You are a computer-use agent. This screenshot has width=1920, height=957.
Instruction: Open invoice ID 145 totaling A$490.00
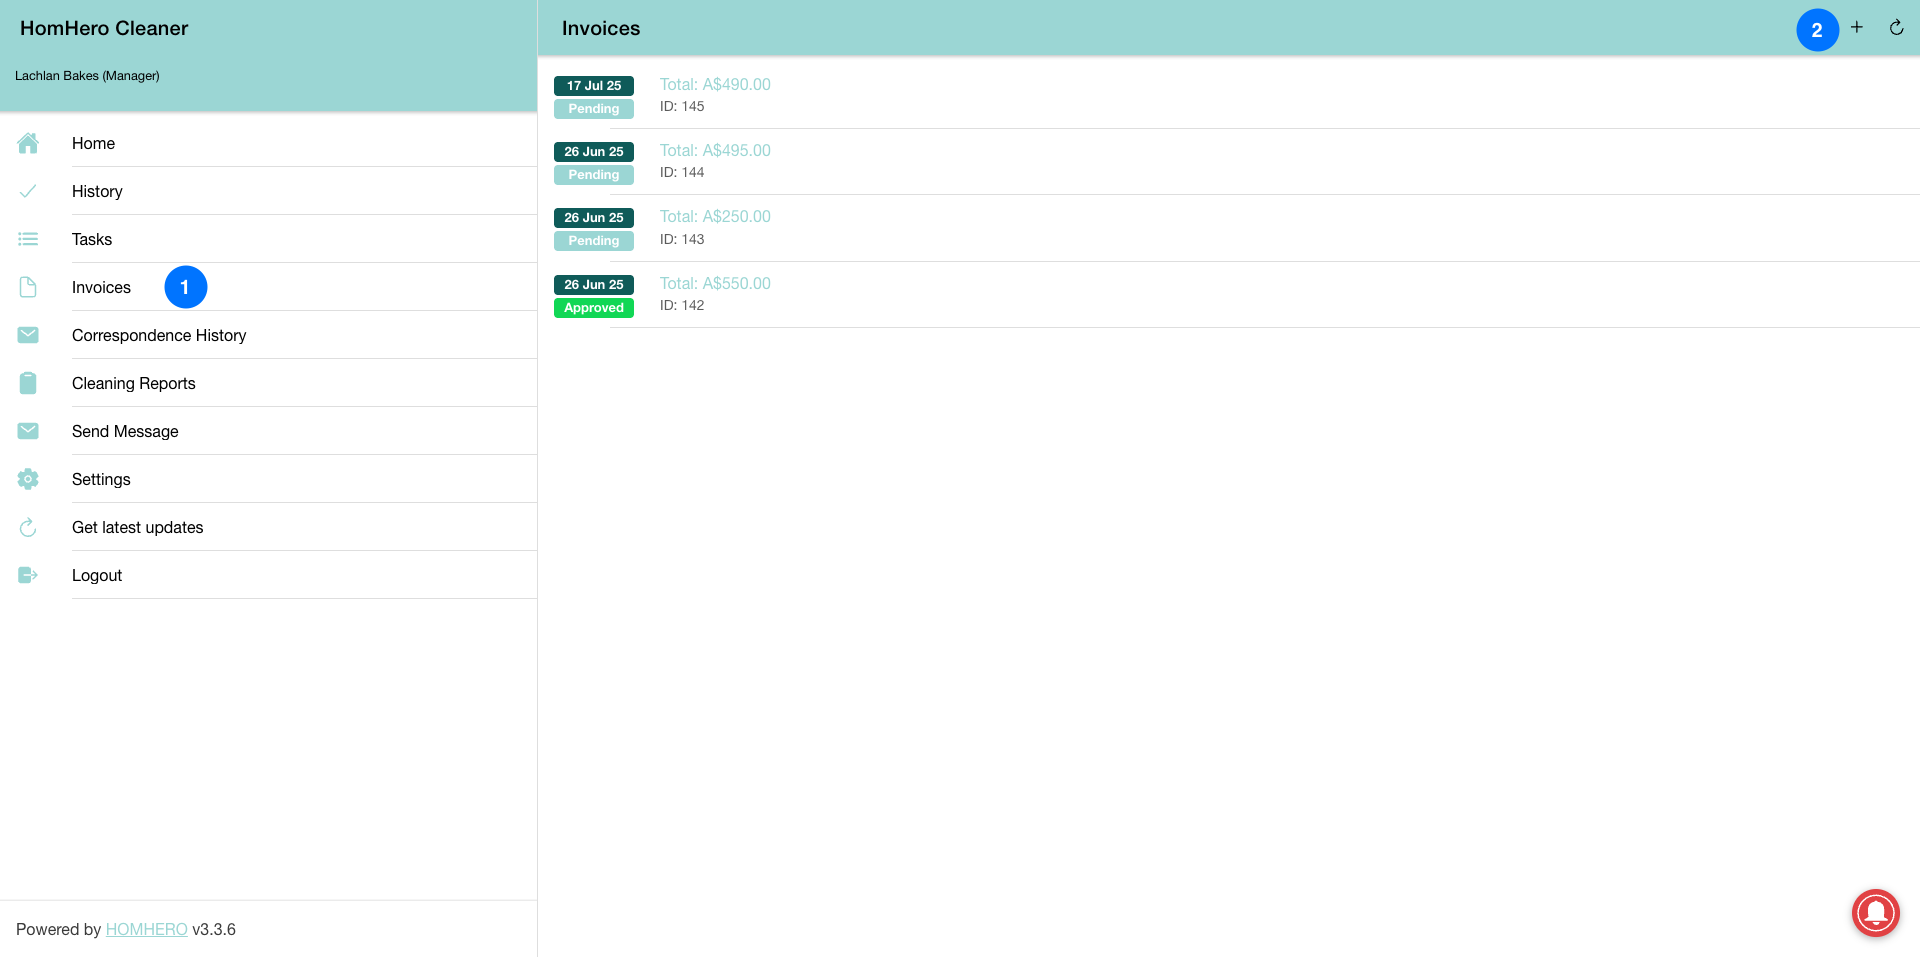[x=715, y=95]
